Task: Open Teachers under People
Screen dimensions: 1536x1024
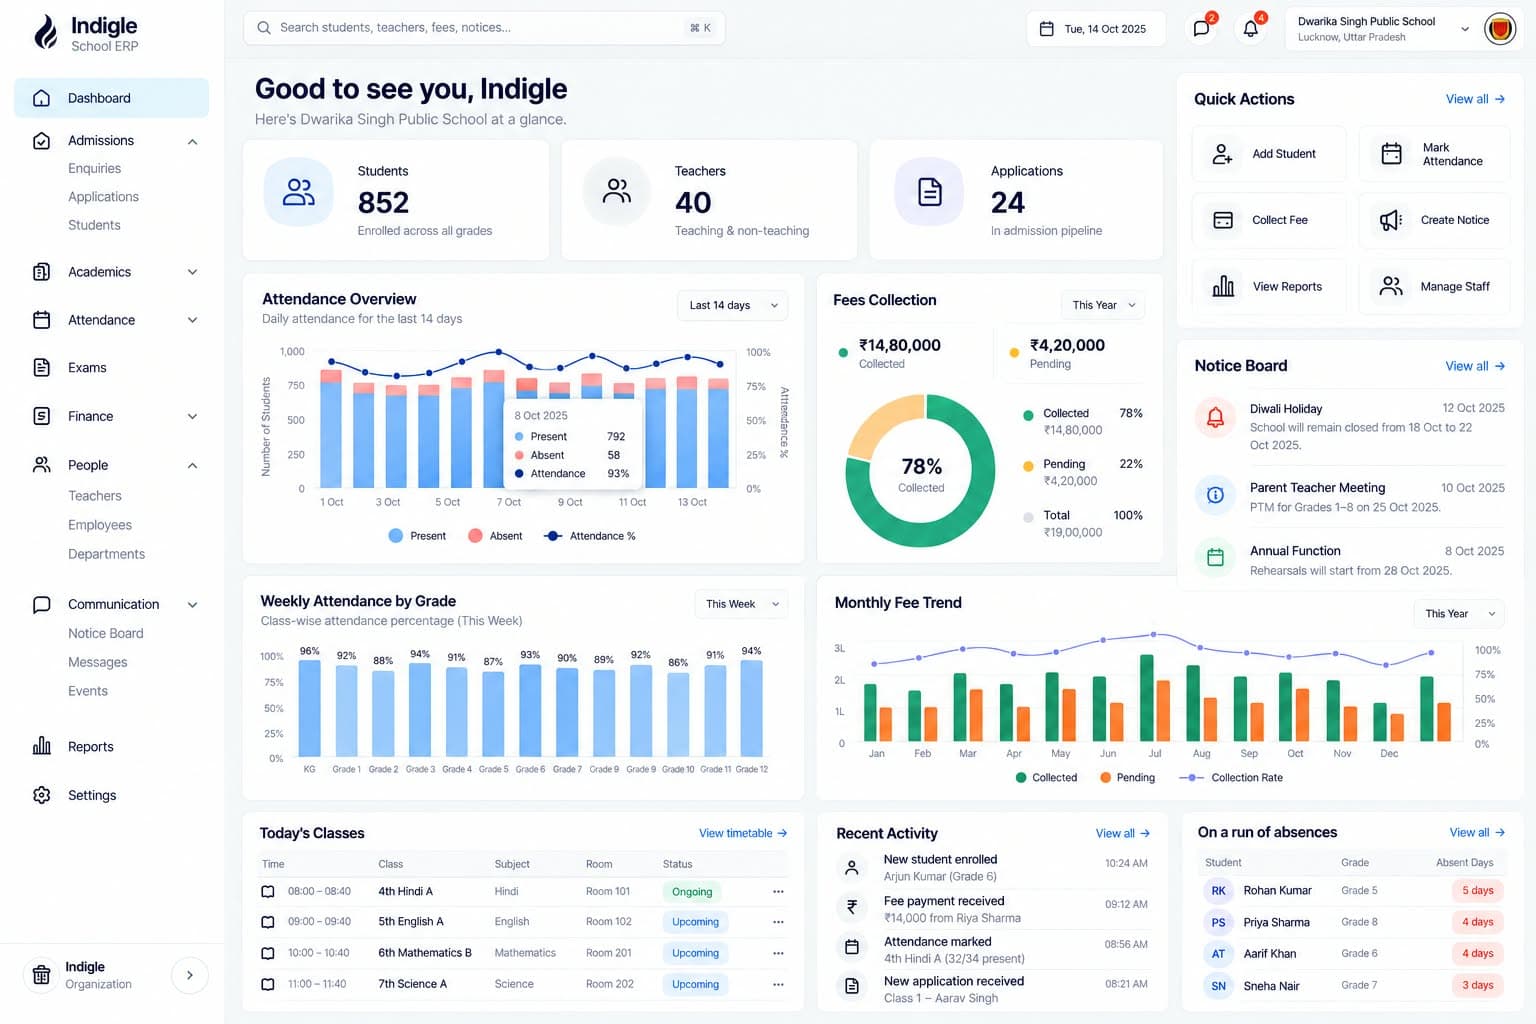Action: click(95, 496)
